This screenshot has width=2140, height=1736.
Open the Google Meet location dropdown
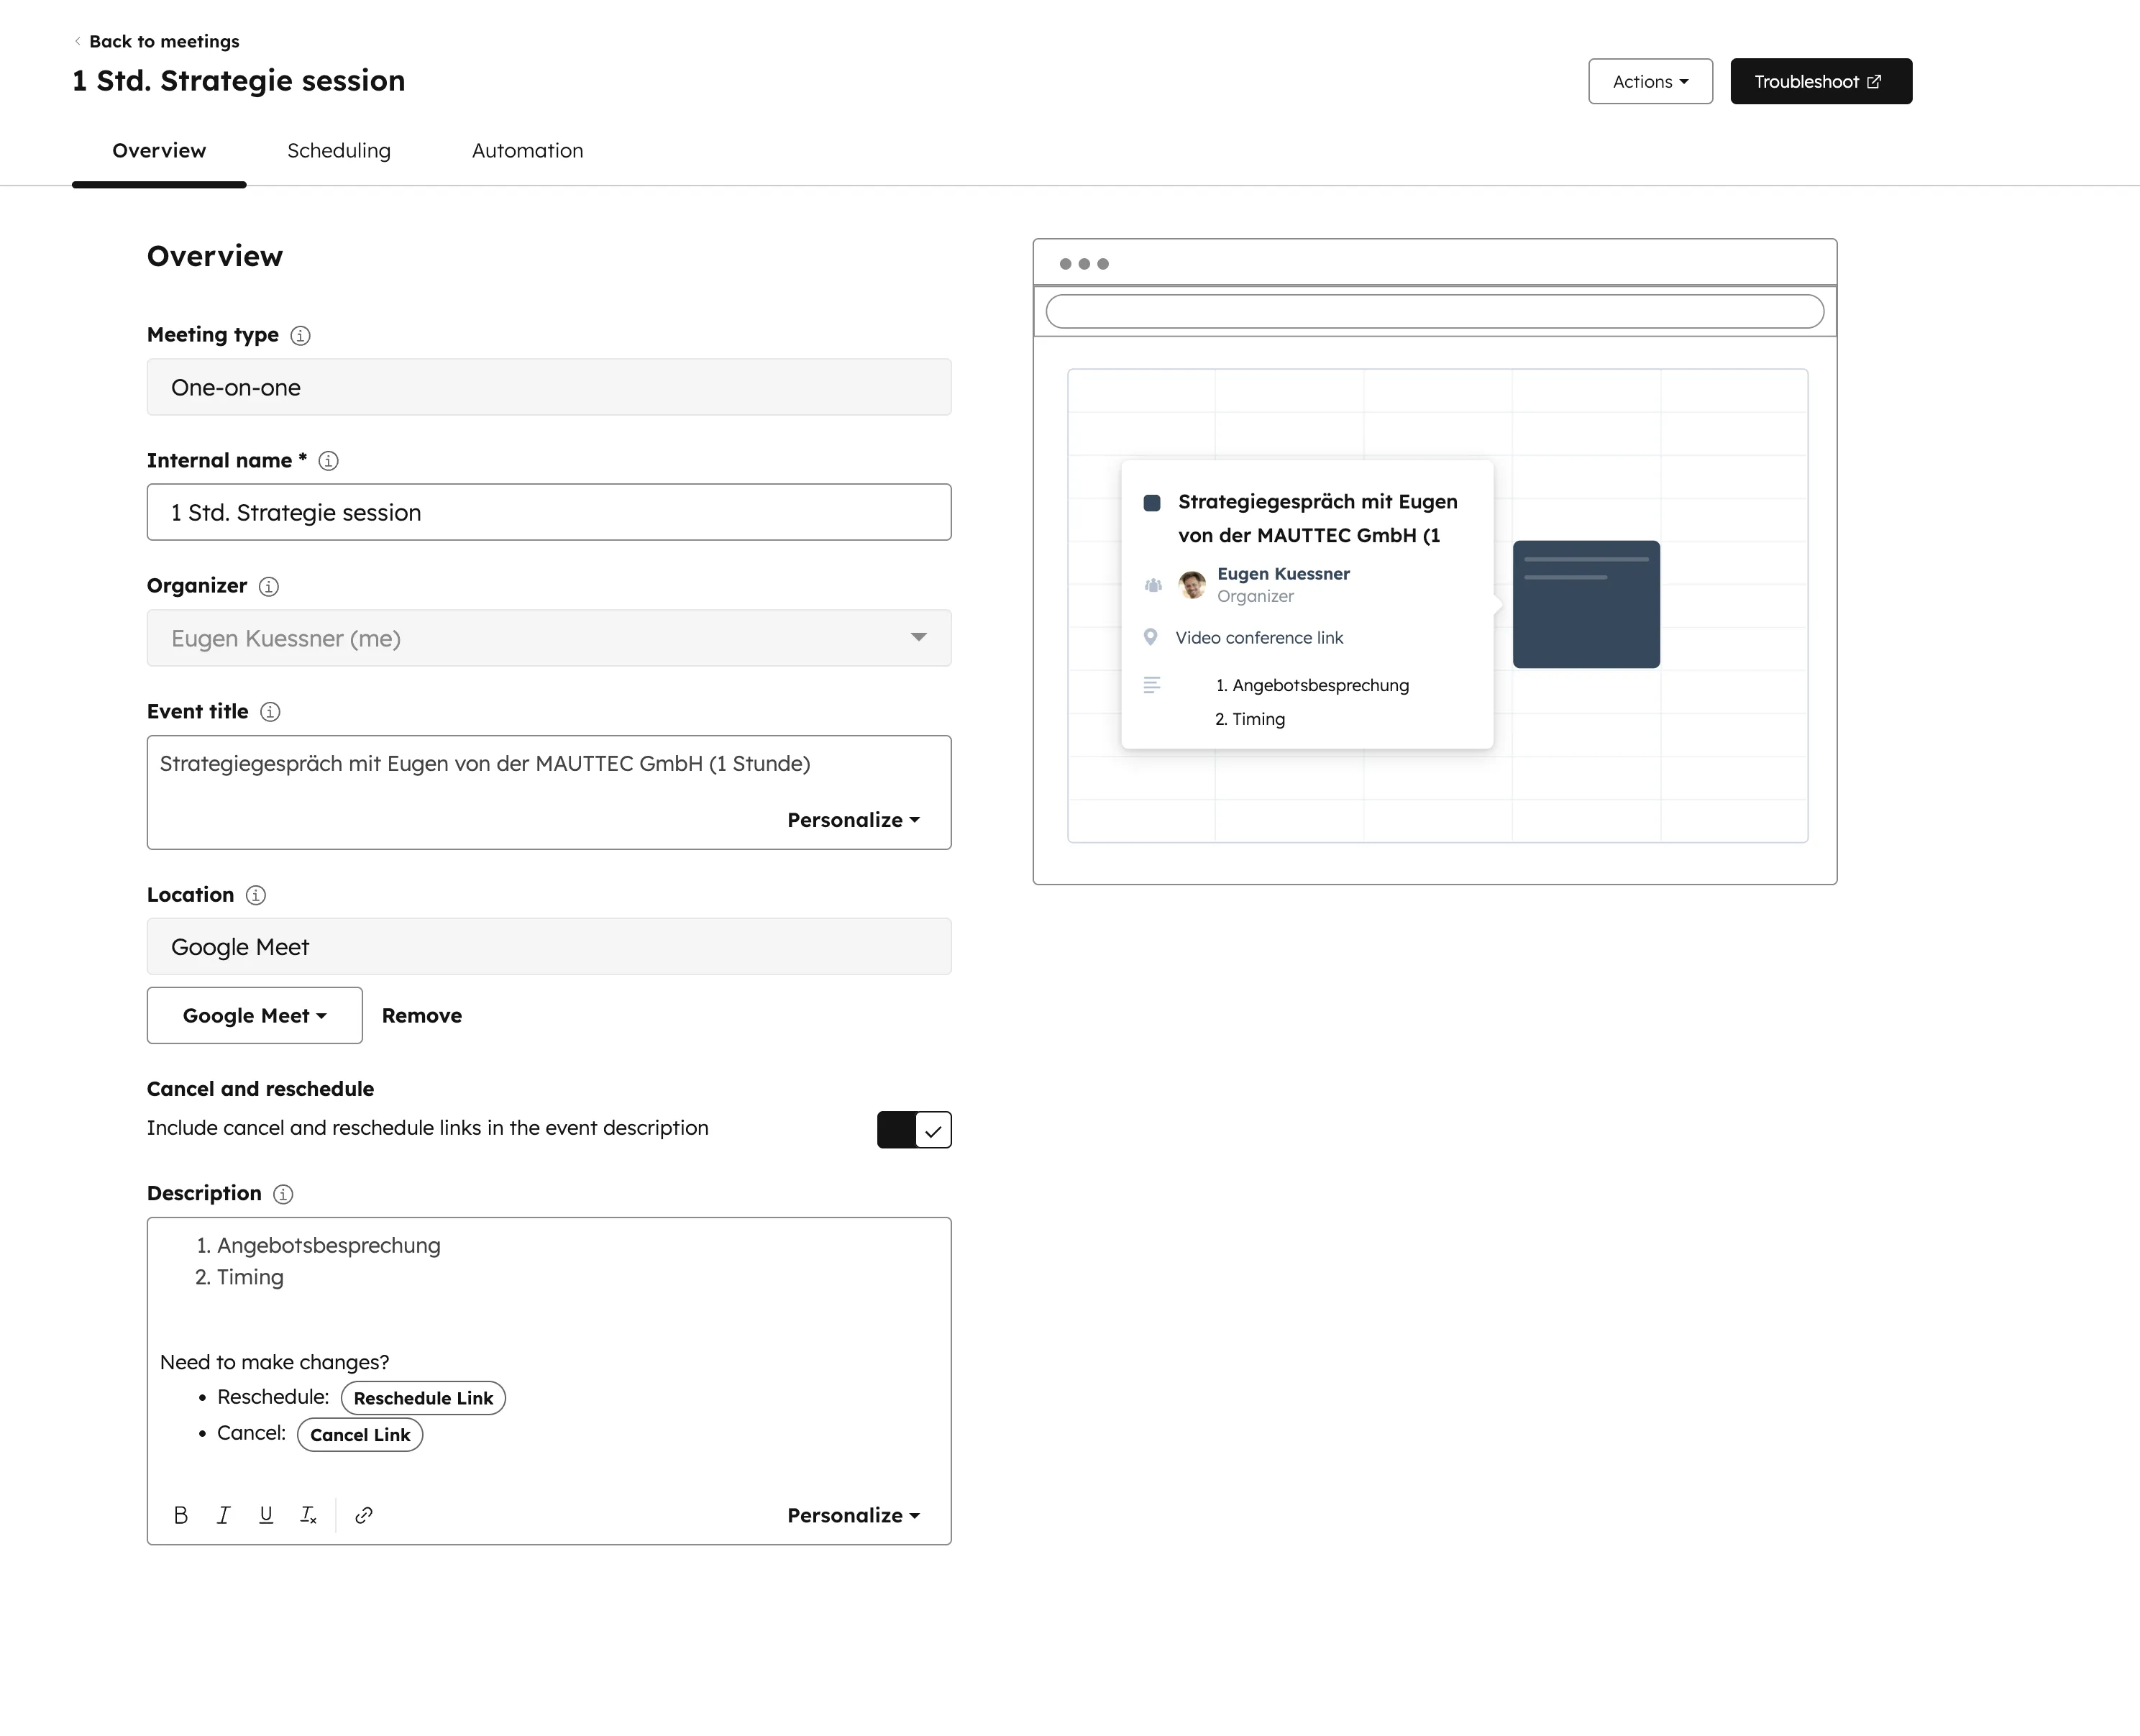(253, 1015)
